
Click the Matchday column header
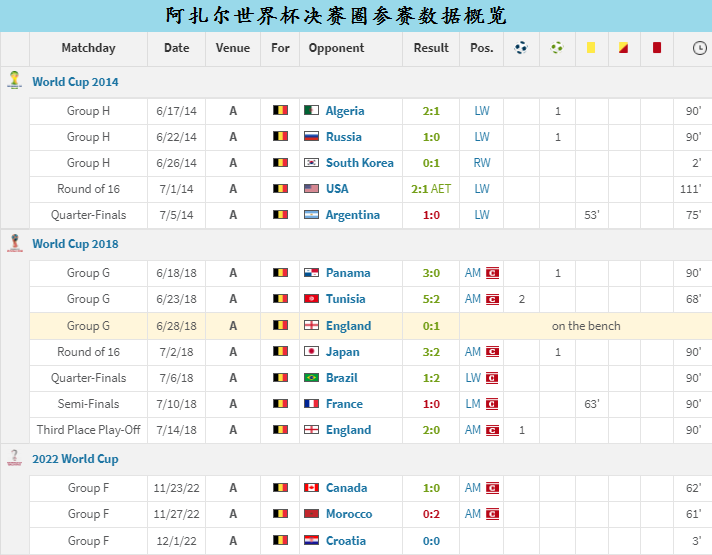[x=88, y=48]
